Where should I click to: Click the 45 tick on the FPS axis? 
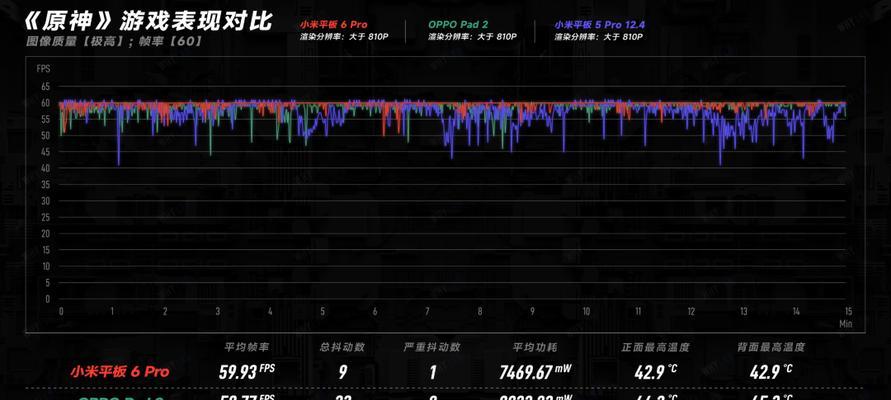(45, 152)
